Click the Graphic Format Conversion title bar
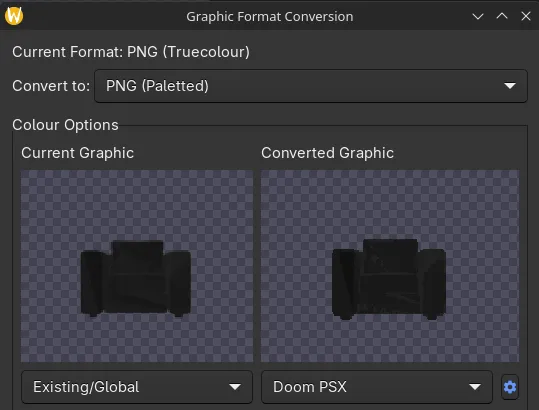 tap(270, 16)
